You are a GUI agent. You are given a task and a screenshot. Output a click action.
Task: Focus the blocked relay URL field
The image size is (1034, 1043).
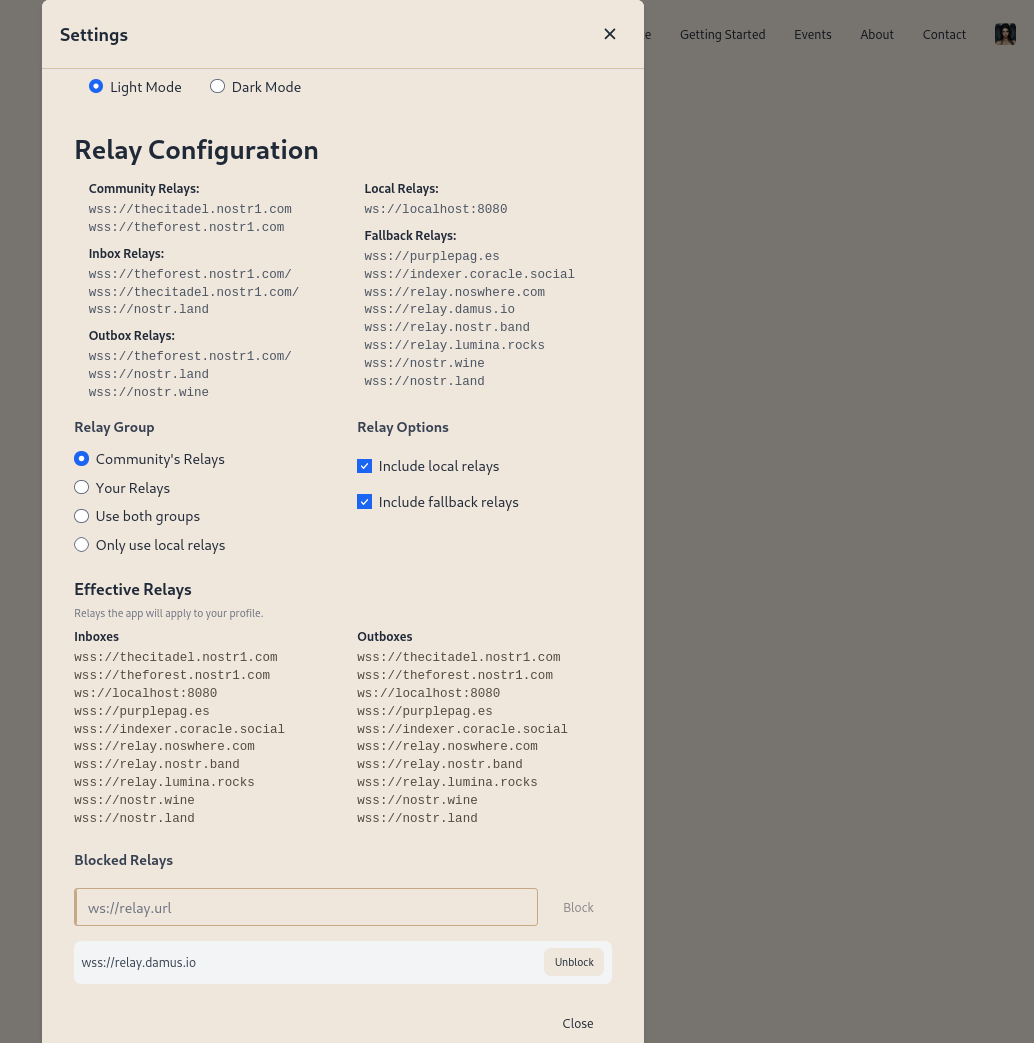coord(306,907)
